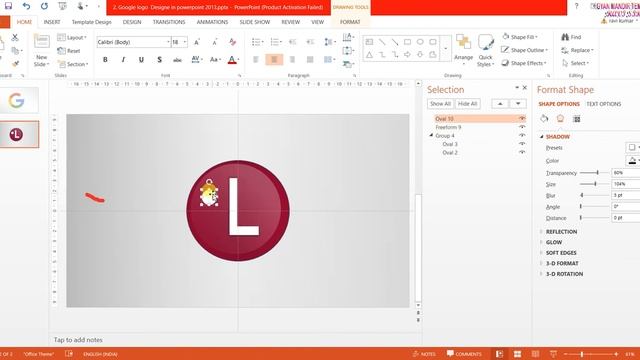
Task: Click the New Slide button
Action: [42, 51]
